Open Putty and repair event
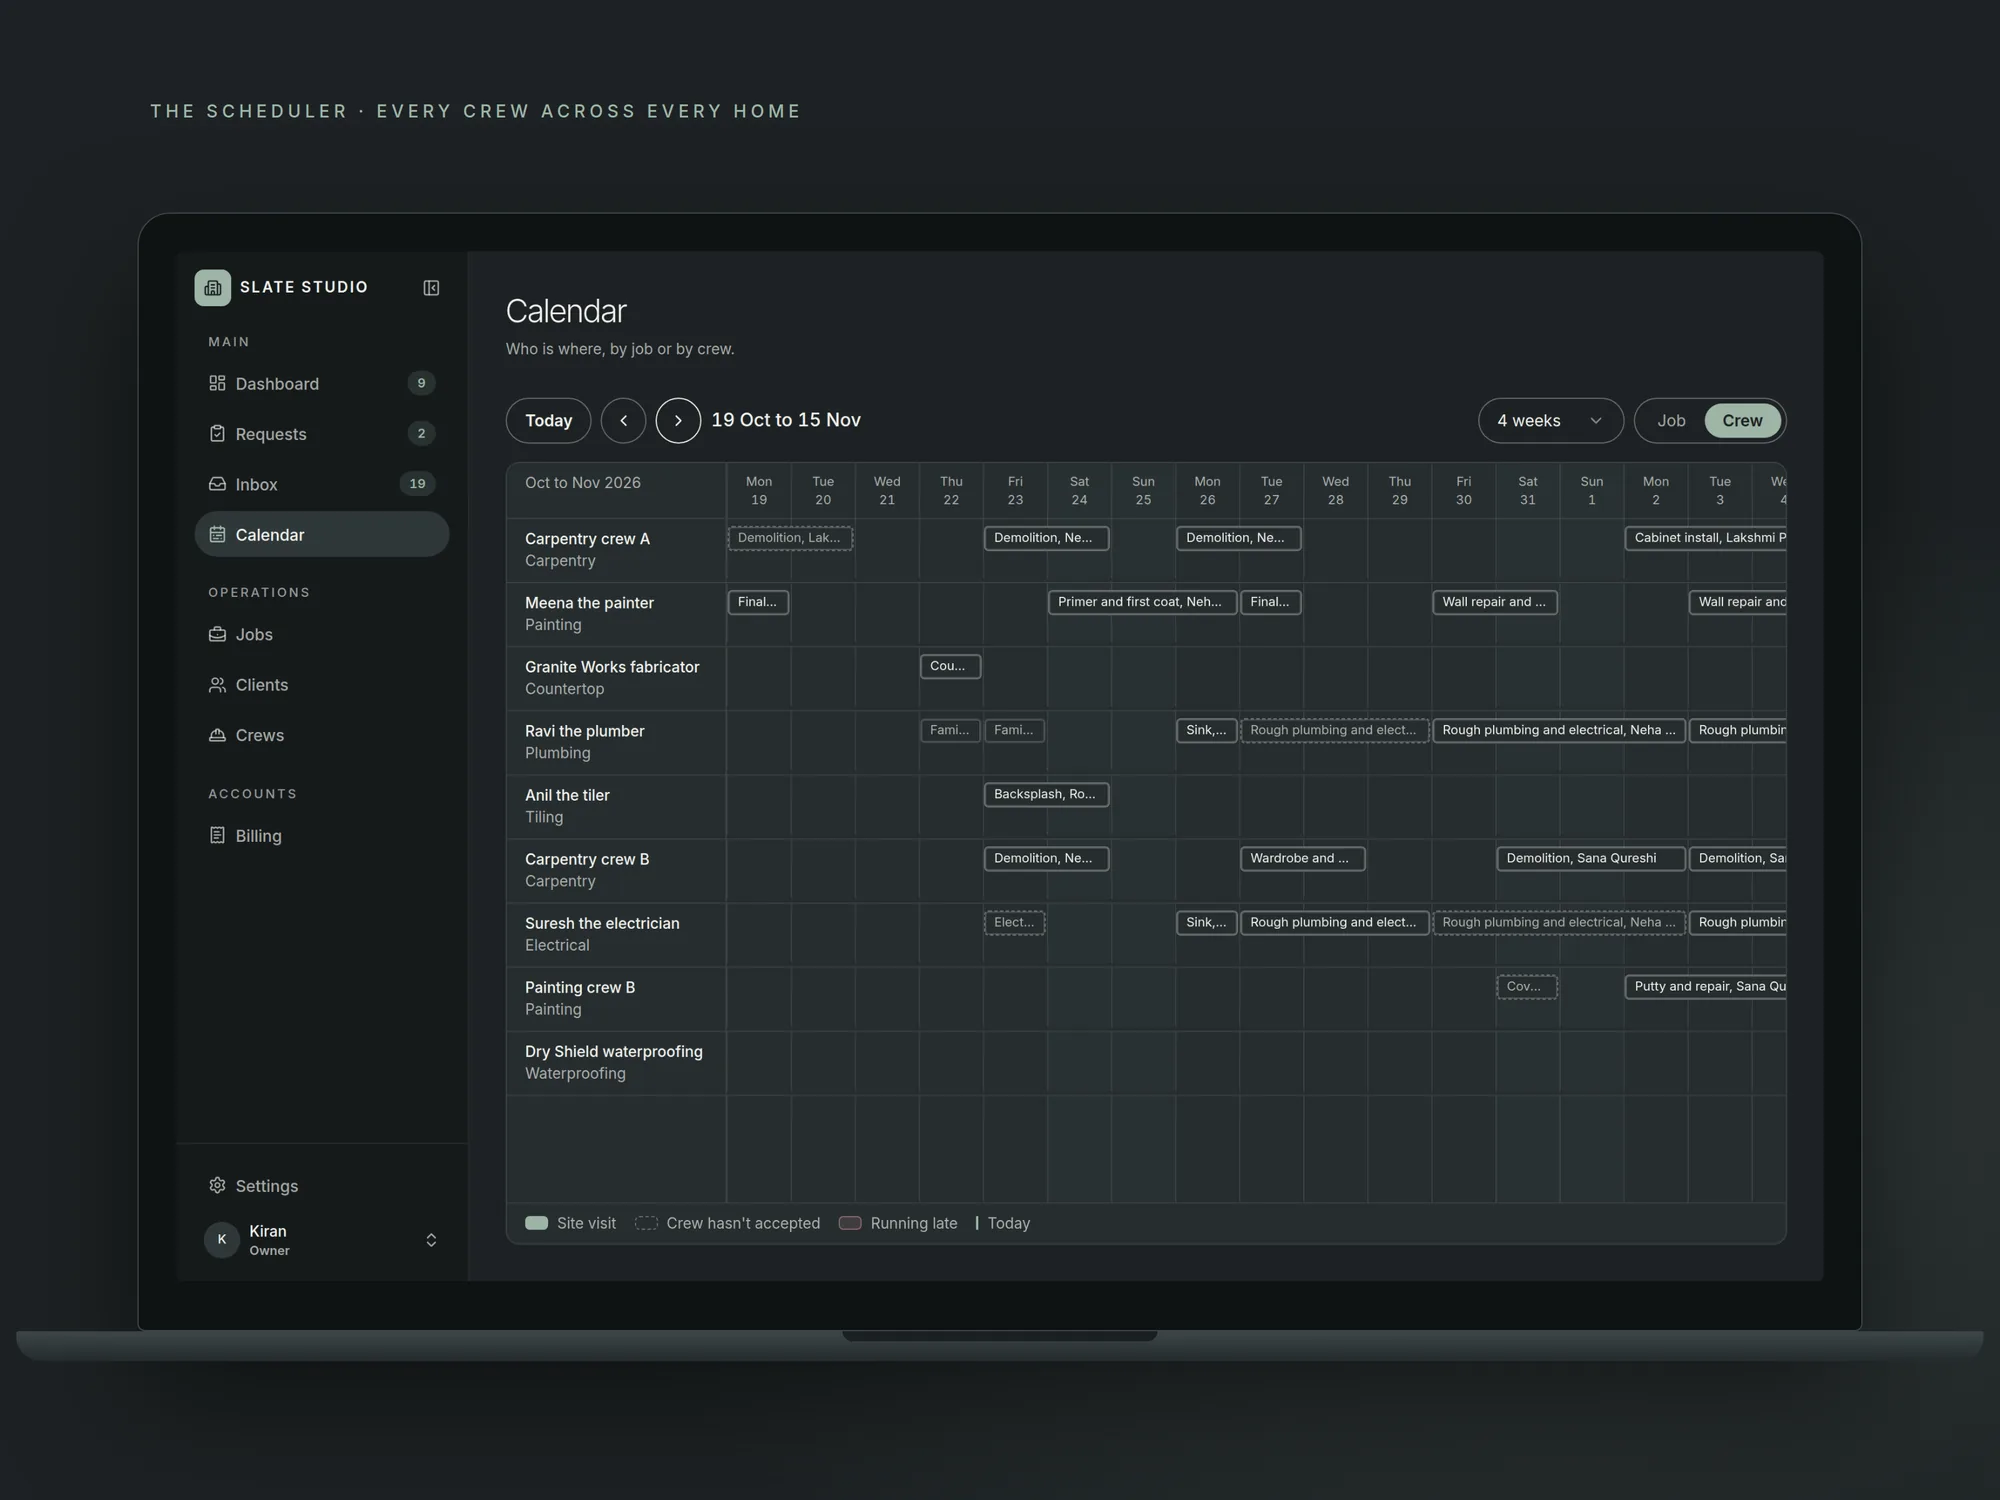Screen dimensions: 2000x1500 [x=1706, y=986]
